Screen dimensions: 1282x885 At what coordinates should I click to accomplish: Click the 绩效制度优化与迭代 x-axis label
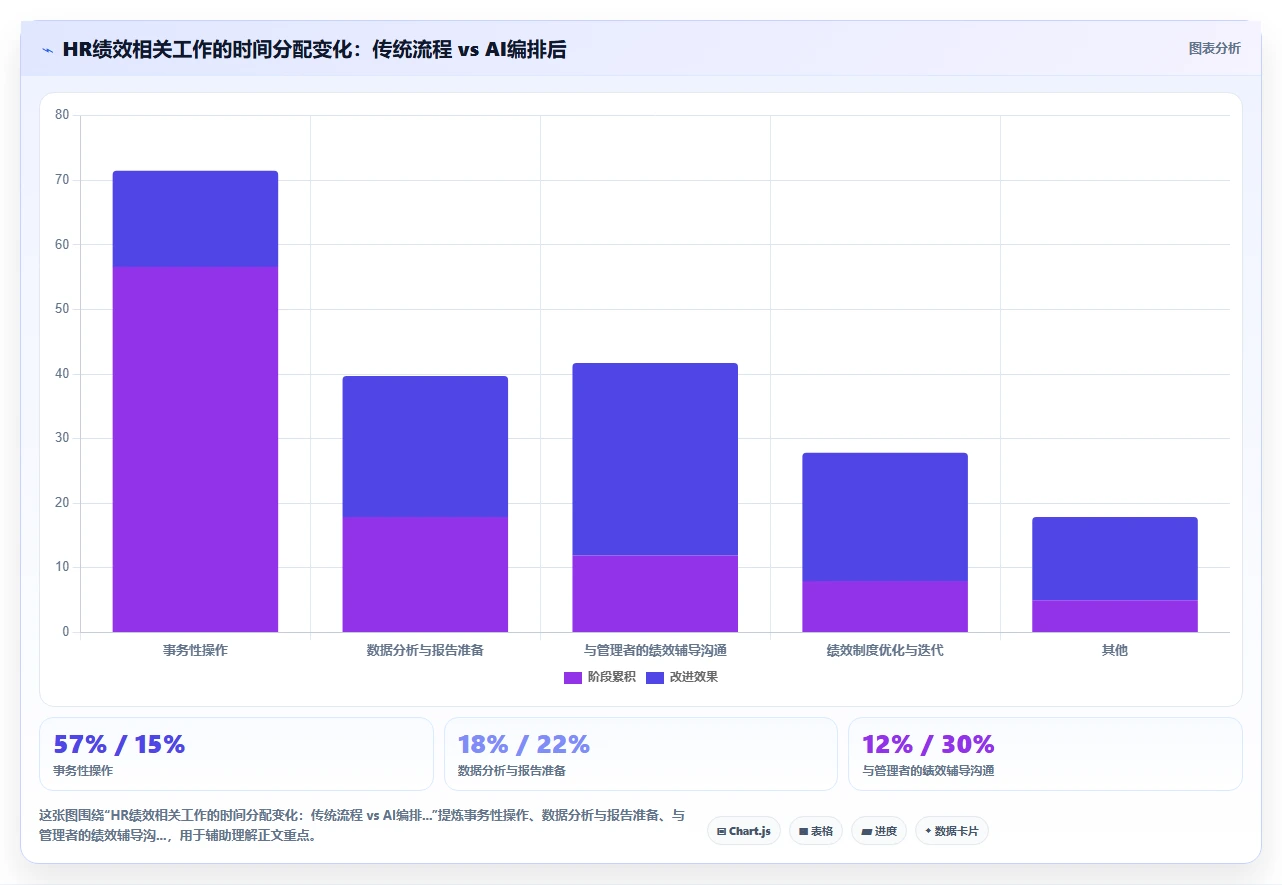point(885,650)
